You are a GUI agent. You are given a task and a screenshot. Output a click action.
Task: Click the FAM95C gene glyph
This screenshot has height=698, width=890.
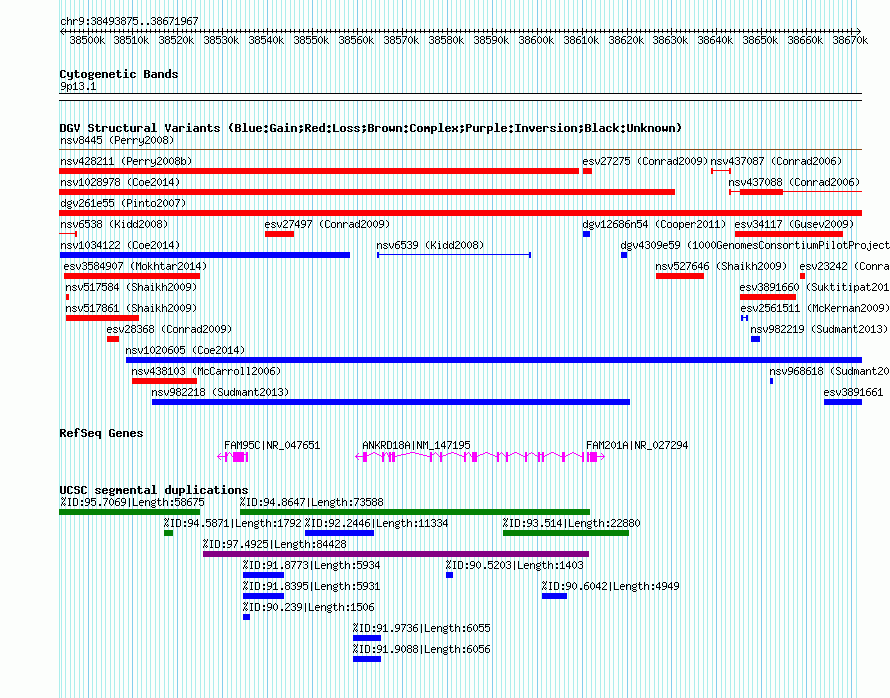click(x=233, y=457)
